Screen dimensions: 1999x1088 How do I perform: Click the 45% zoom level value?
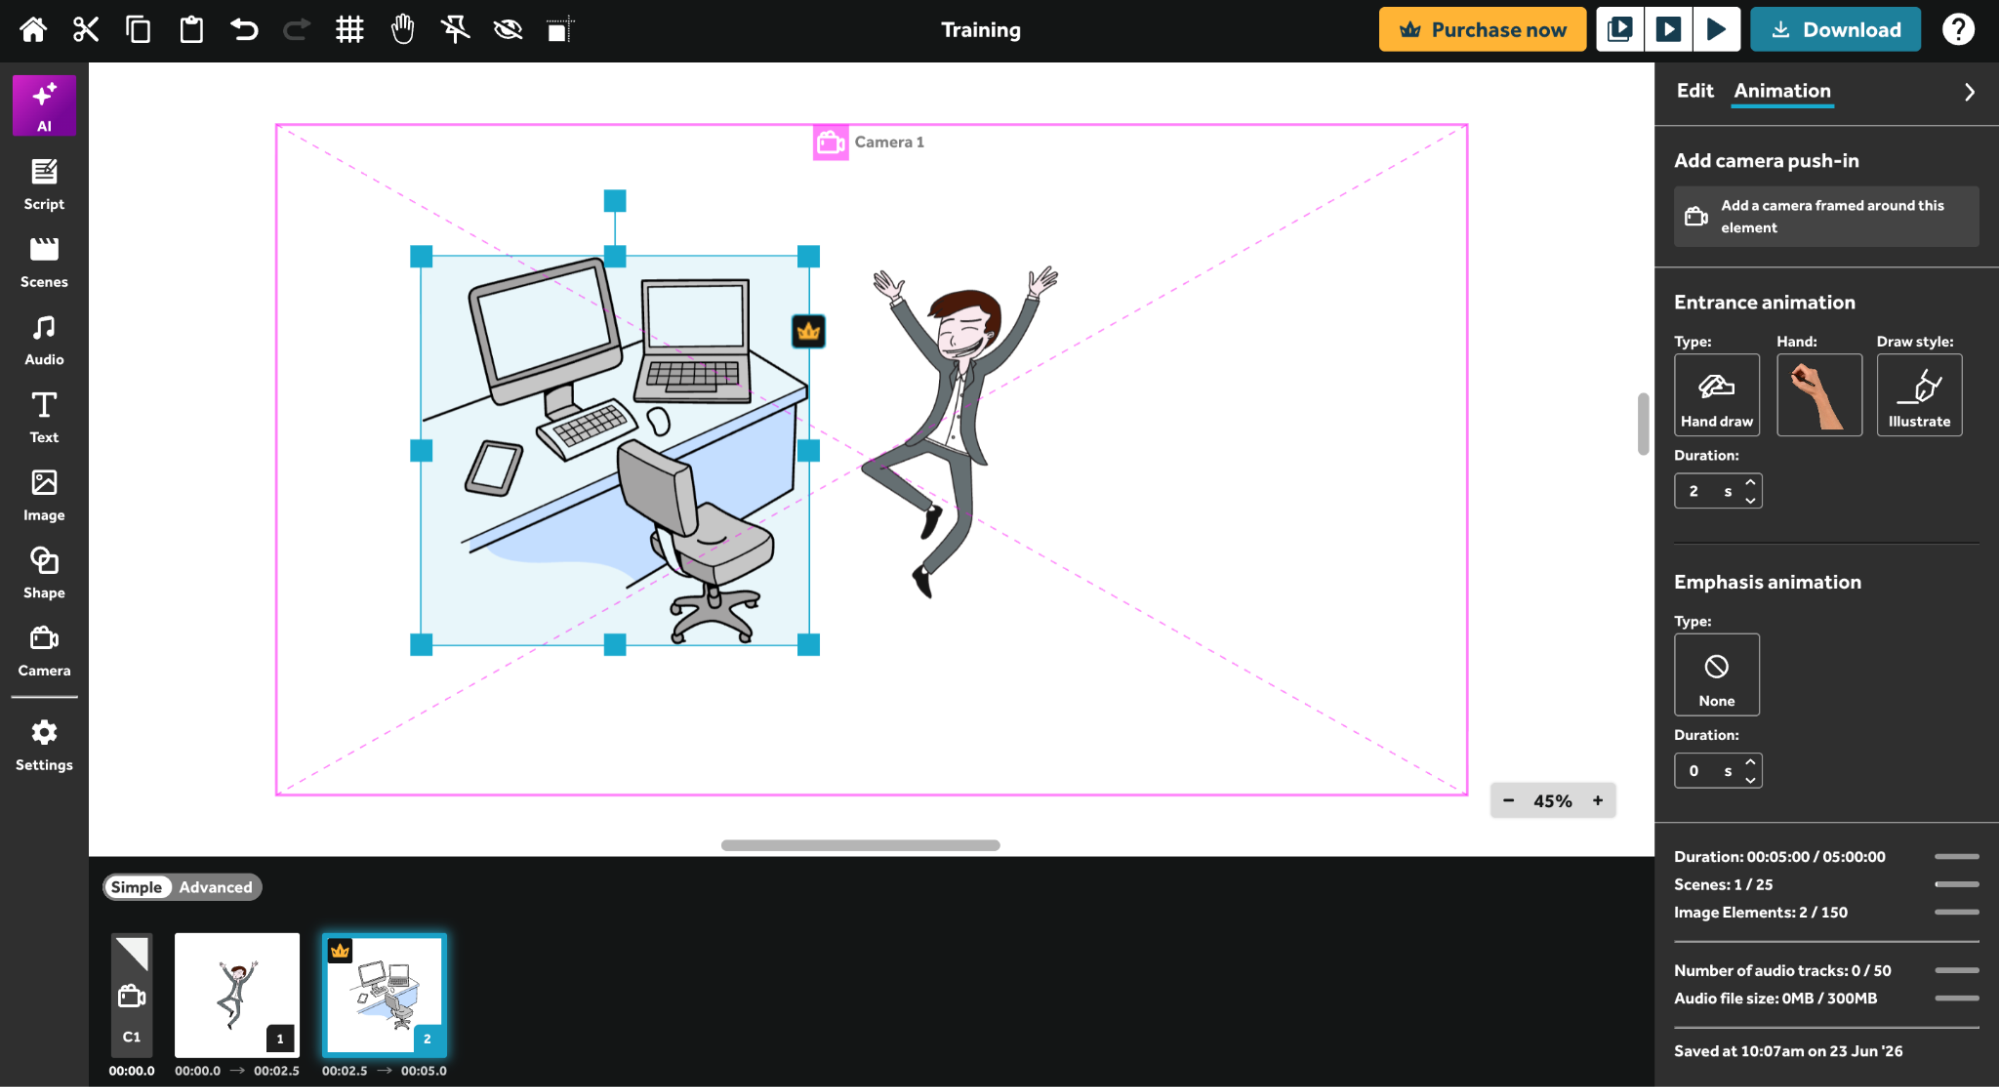point(1553,801)
